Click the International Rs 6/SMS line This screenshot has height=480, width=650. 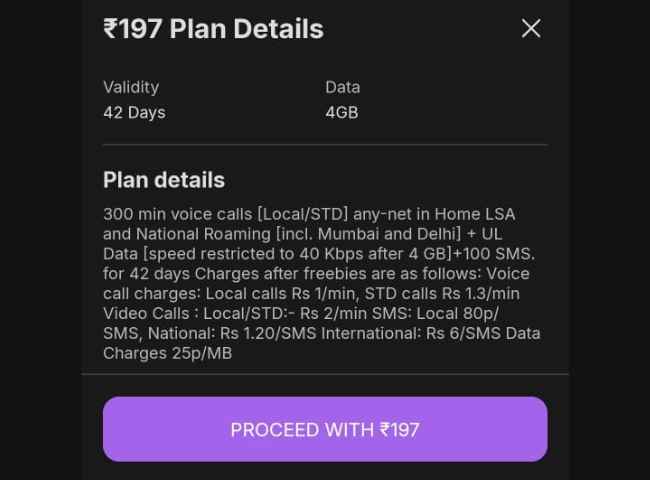[322, 333]
